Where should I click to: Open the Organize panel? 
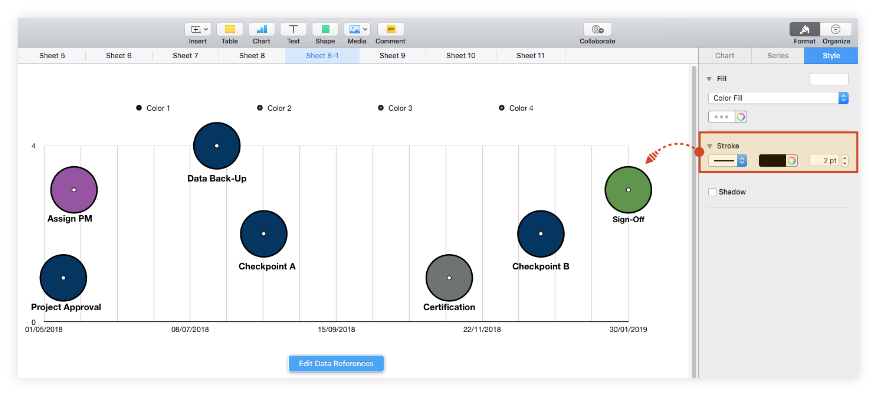click(x=836, y=30)
